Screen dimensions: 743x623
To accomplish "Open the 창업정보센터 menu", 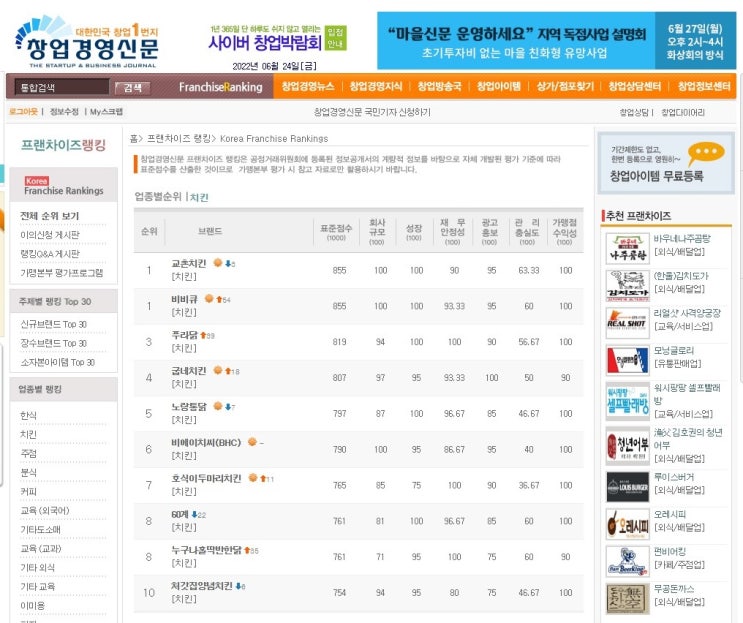I will click(704, 86).
